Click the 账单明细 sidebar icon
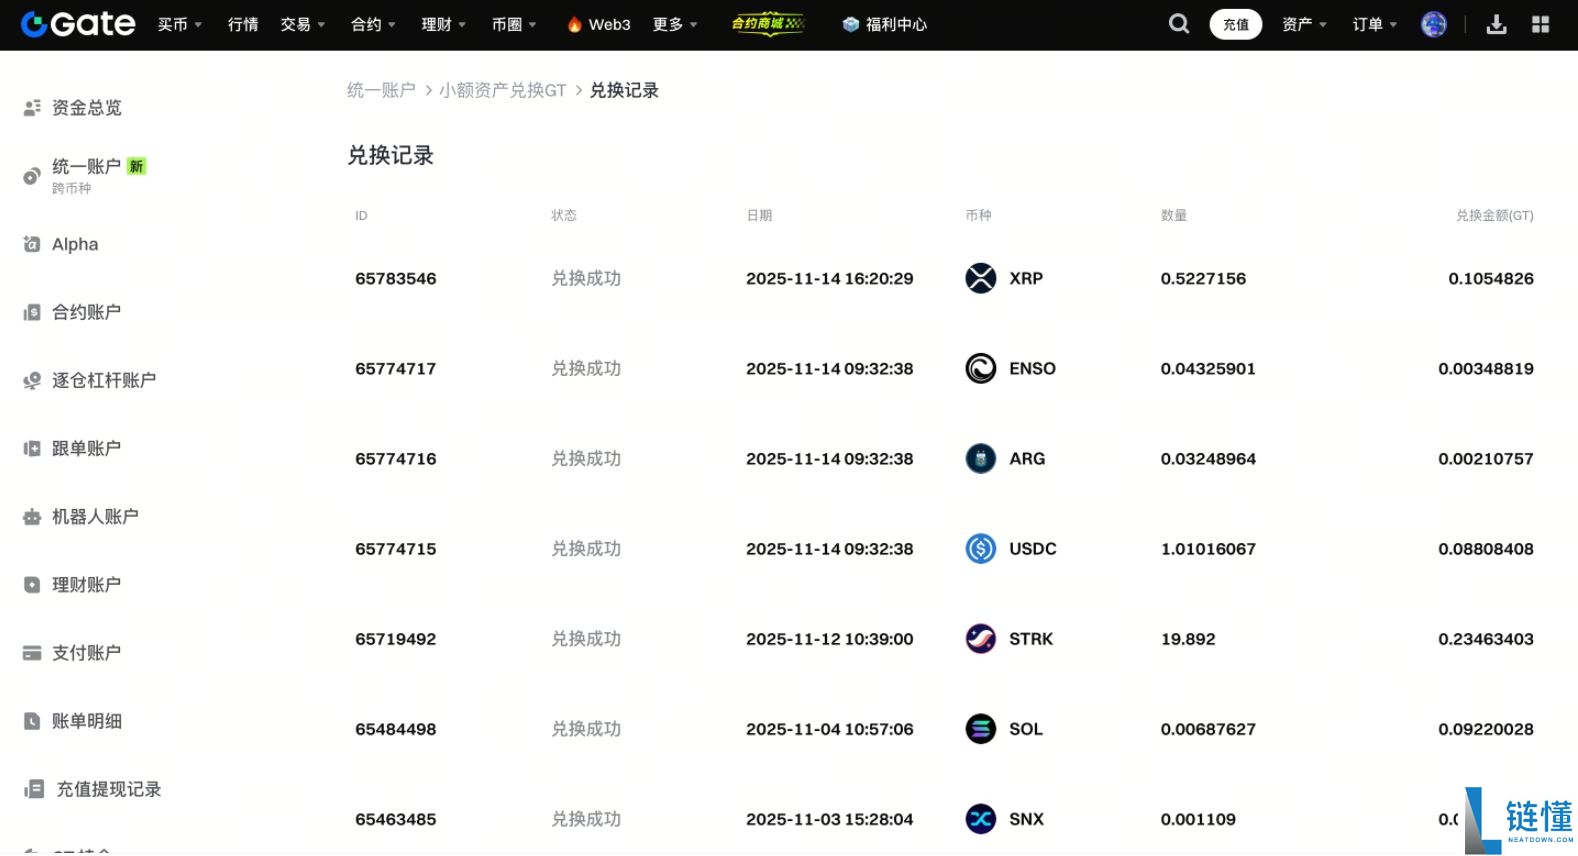Viewport: 1578px width, 856px height. [x=32, y=720]
